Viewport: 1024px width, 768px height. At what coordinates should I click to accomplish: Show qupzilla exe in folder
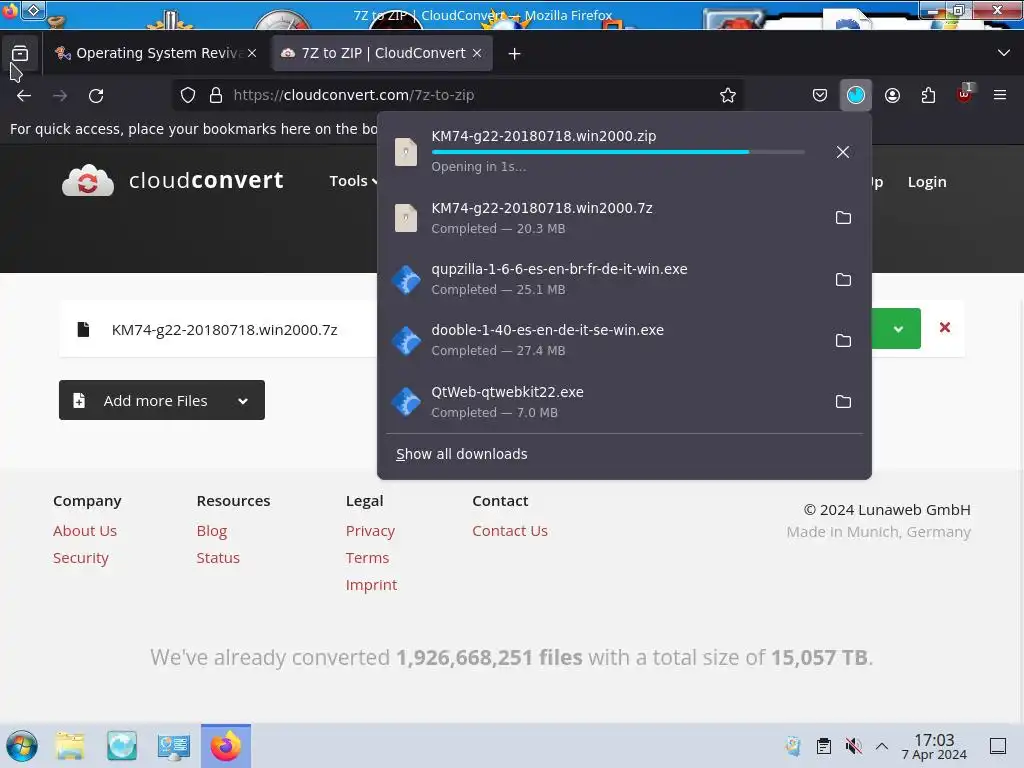[843, 280]
